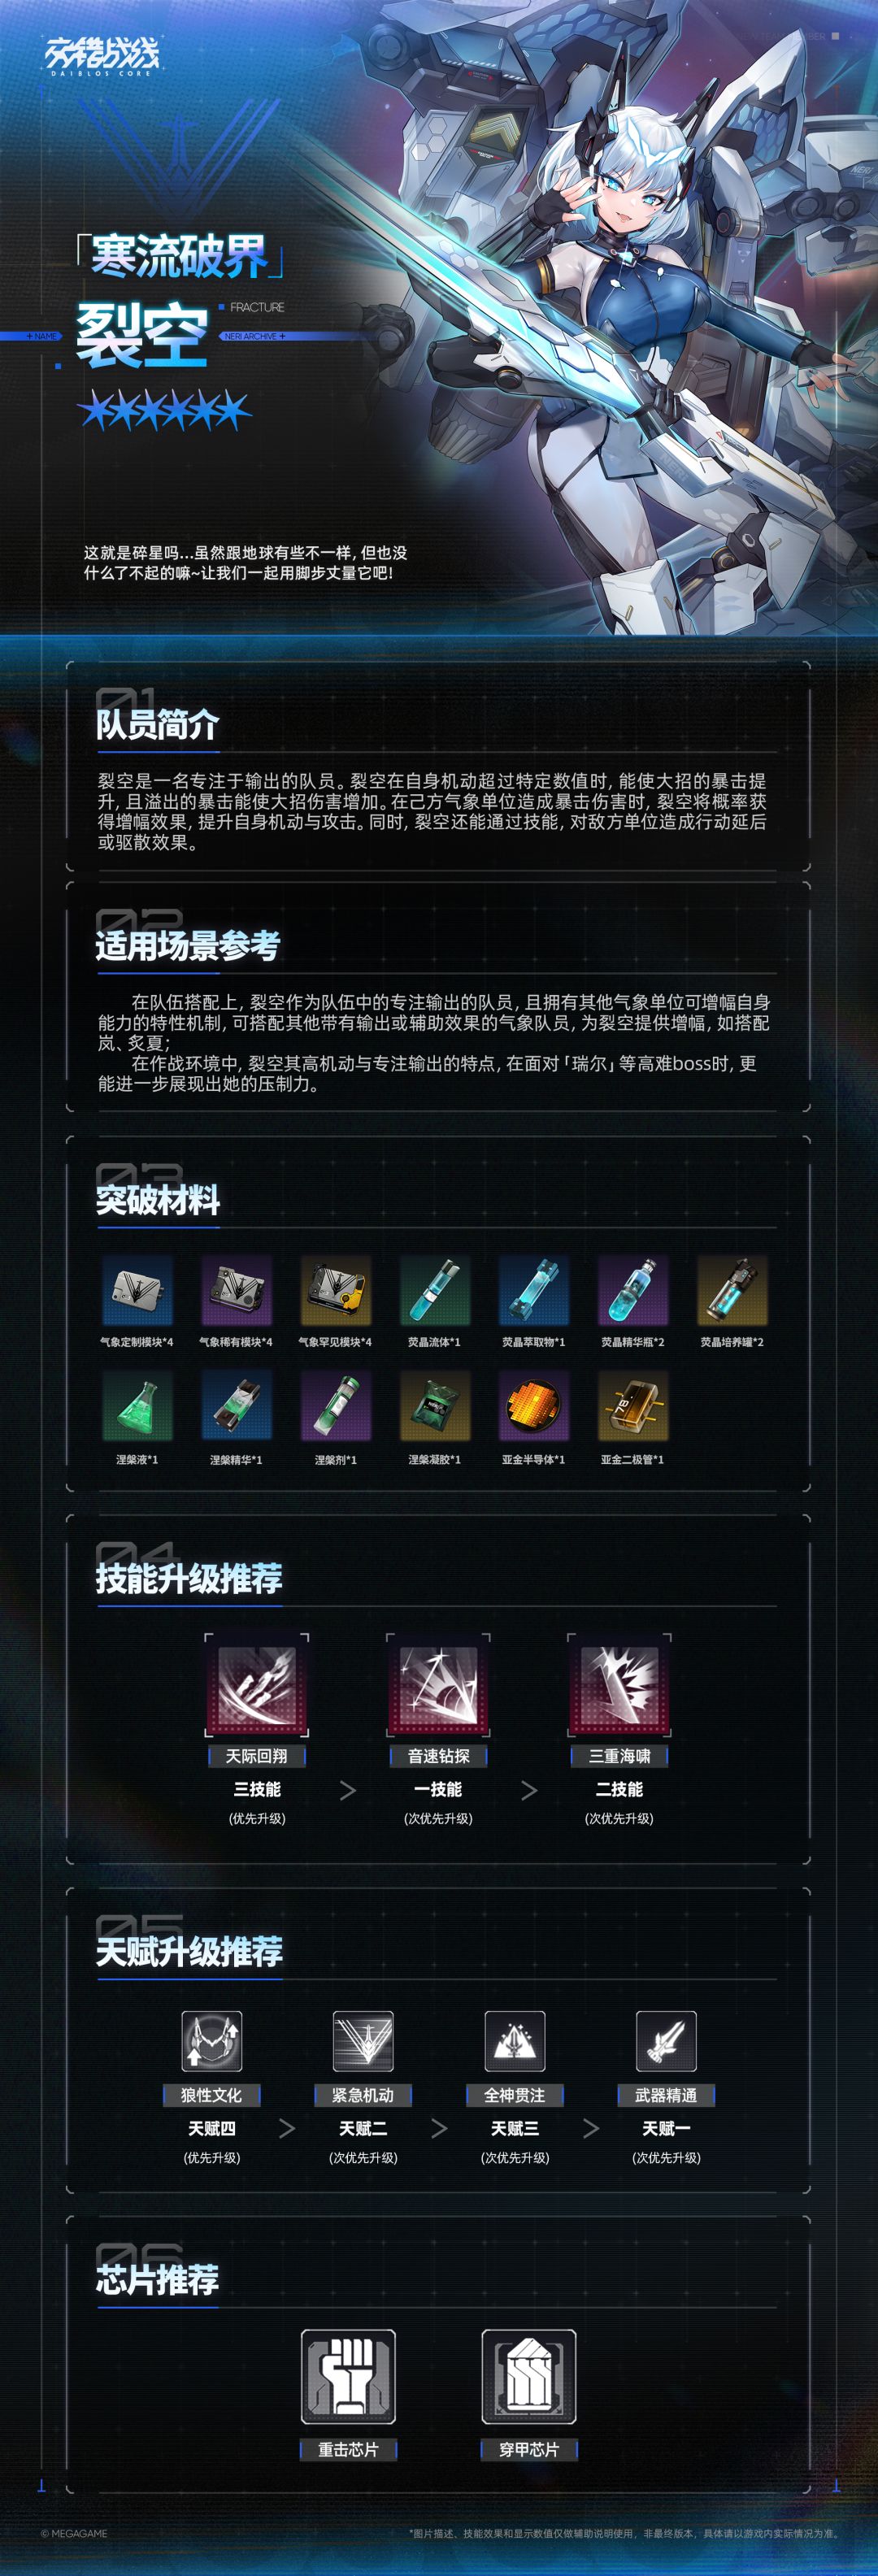This screenshot has width=878, height=2576.
Task: Select the 荧晶流体 vial icon
Action: pos(434,1290)
